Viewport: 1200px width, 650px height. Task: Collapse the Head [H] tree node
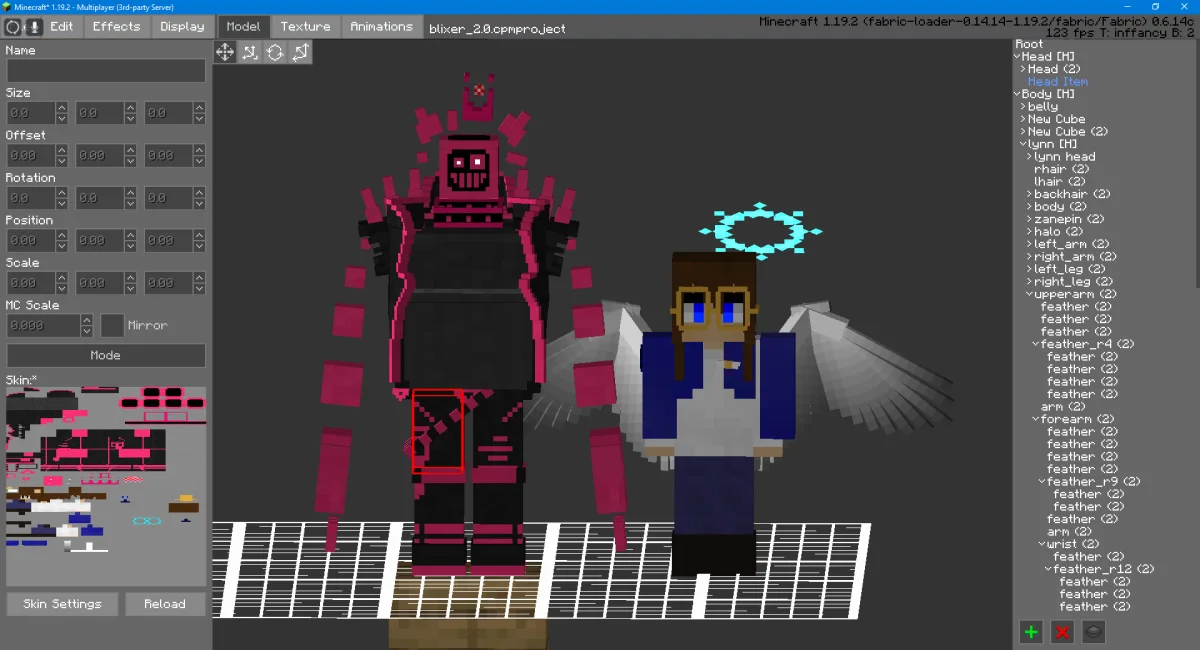coord(1017,57)
